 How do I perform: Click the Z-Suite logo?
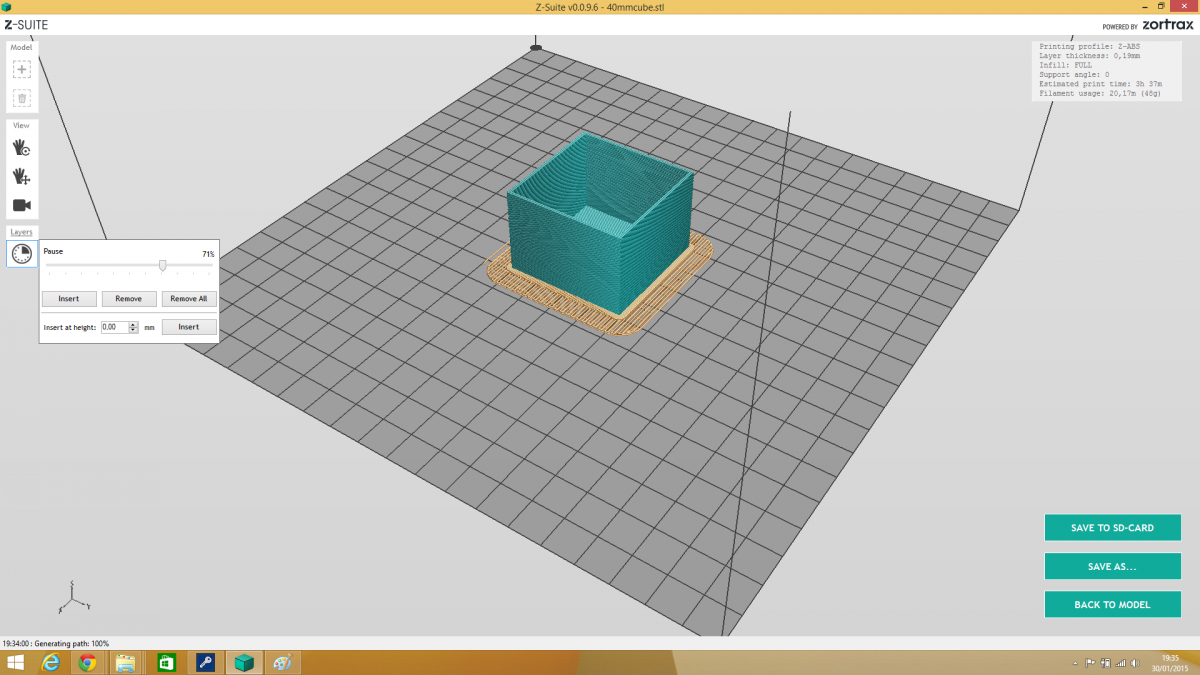pos(26,24)
